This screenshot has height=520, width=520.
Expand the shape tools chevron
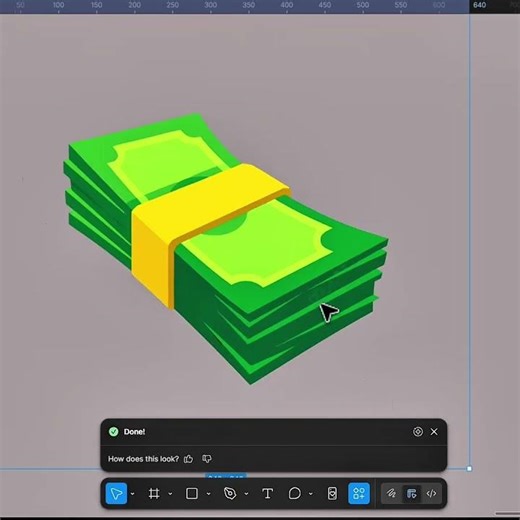pyautogui.click(x=209, y=494)
